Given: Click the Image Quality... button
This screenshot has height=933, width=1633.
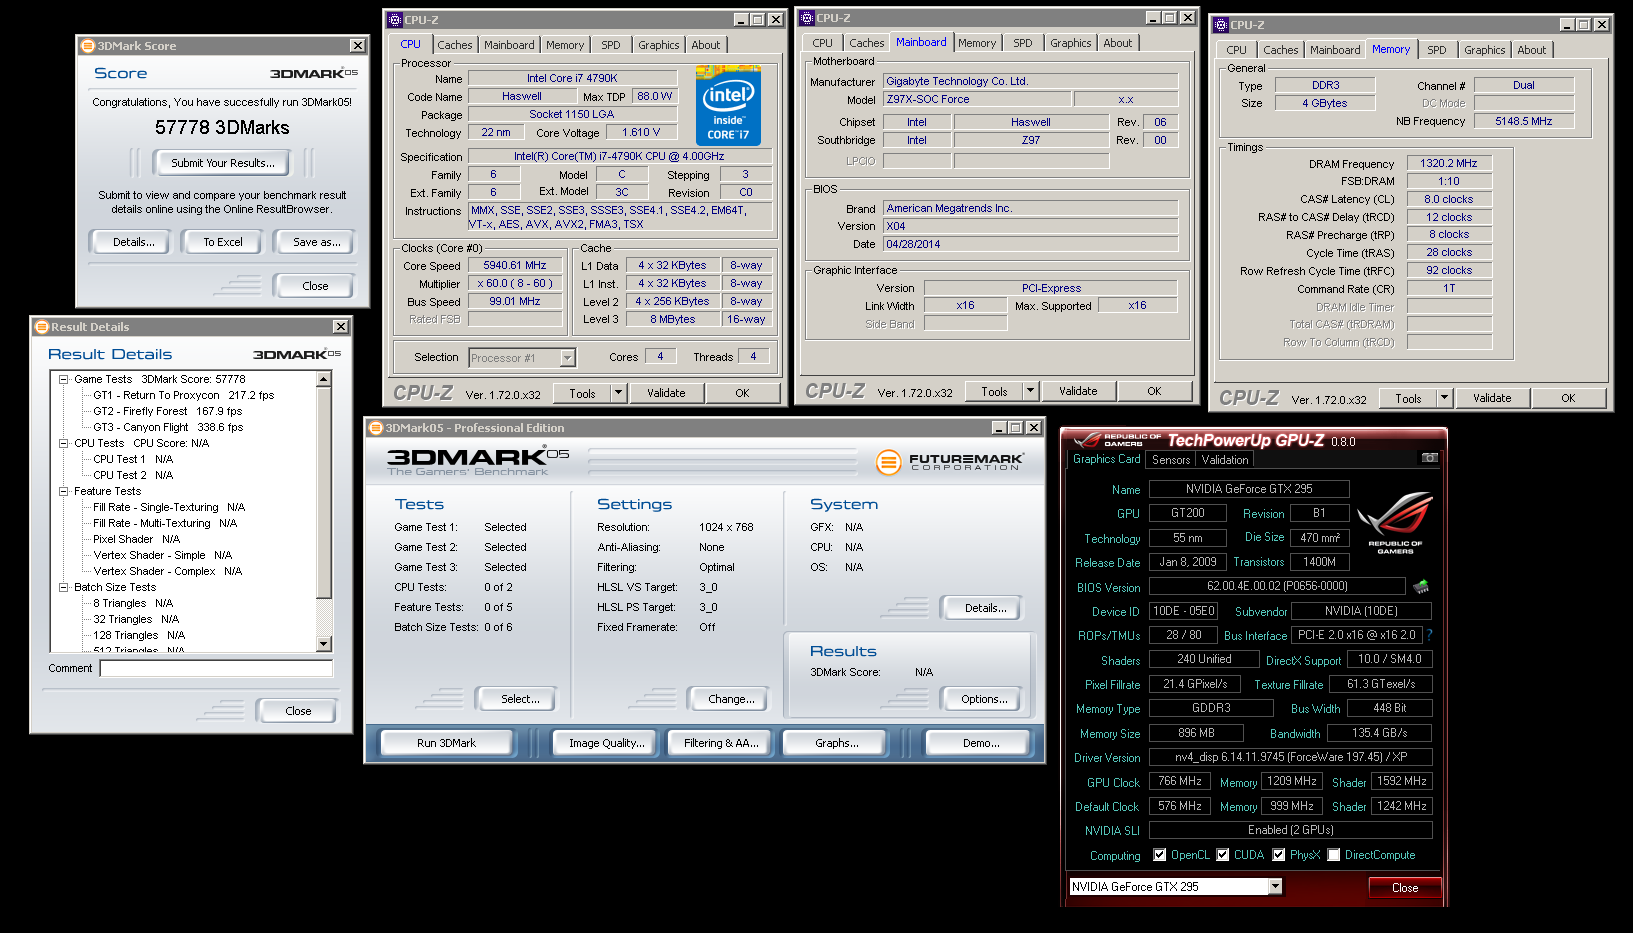Looking at the screenshot, I should 607,743.
